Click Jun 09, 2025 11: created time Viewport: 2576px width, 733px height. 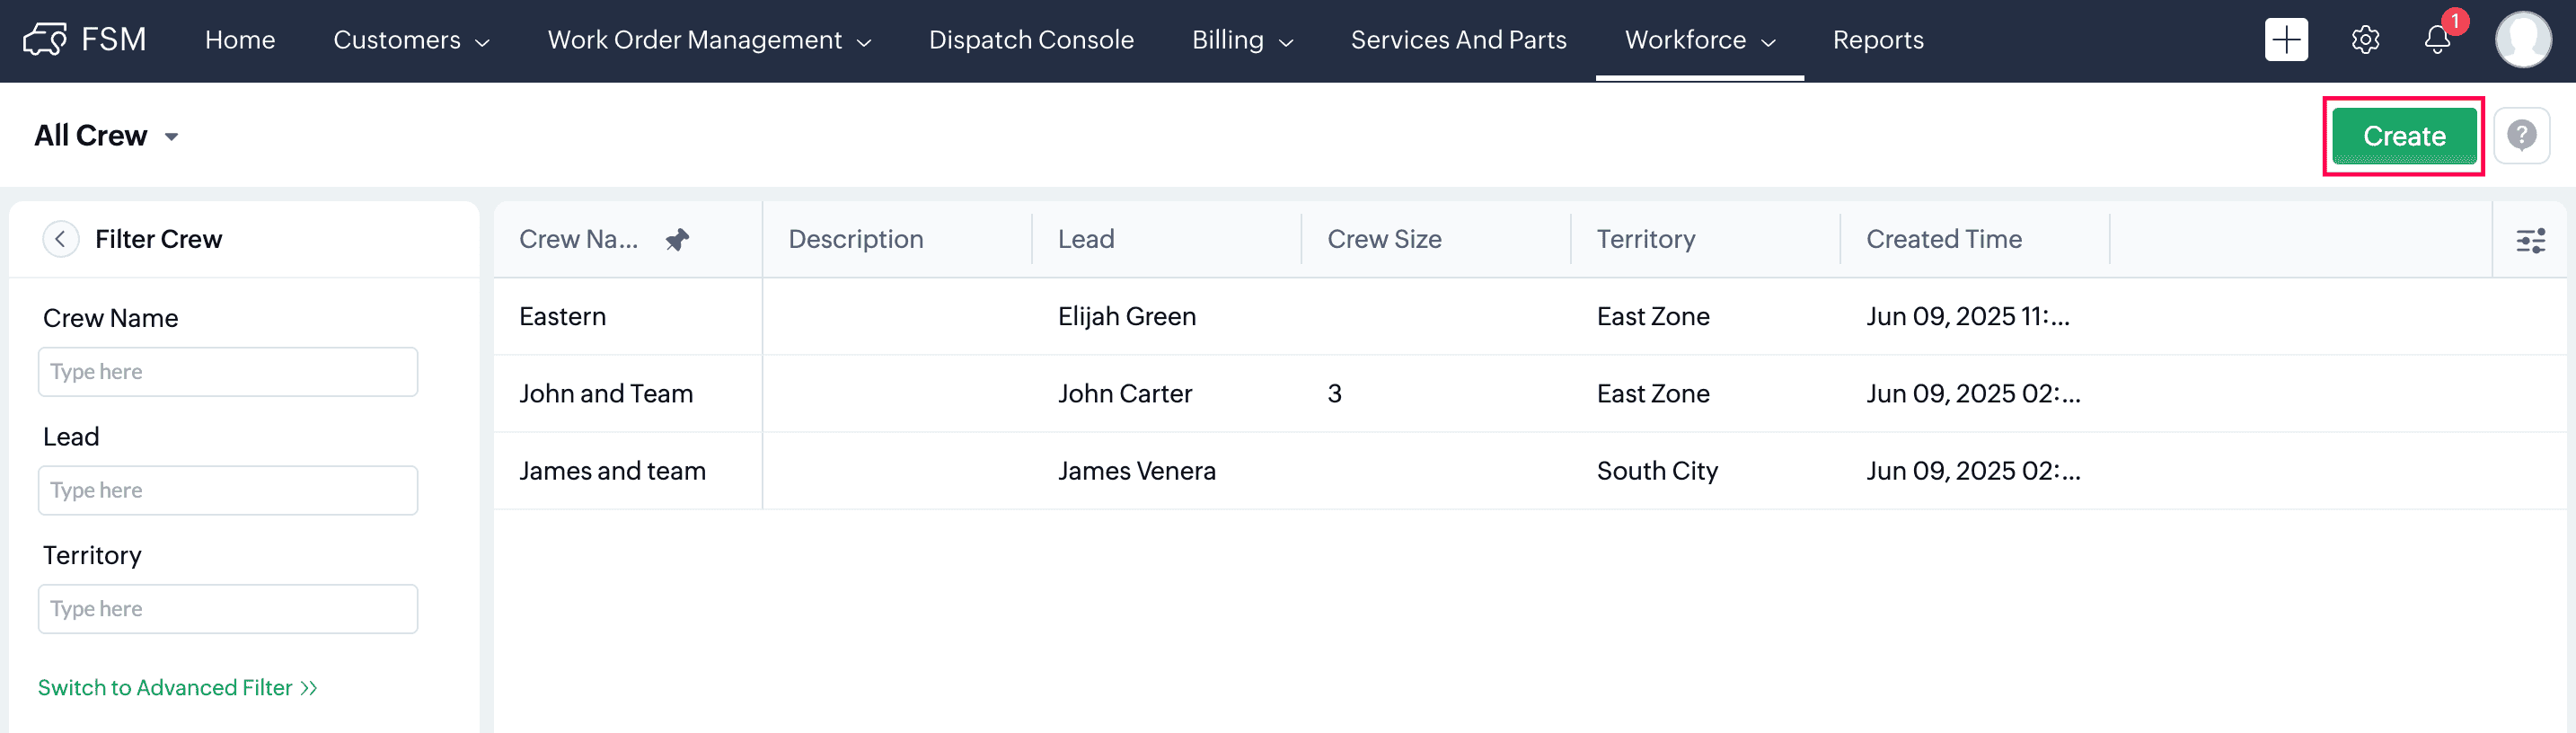1967,317
